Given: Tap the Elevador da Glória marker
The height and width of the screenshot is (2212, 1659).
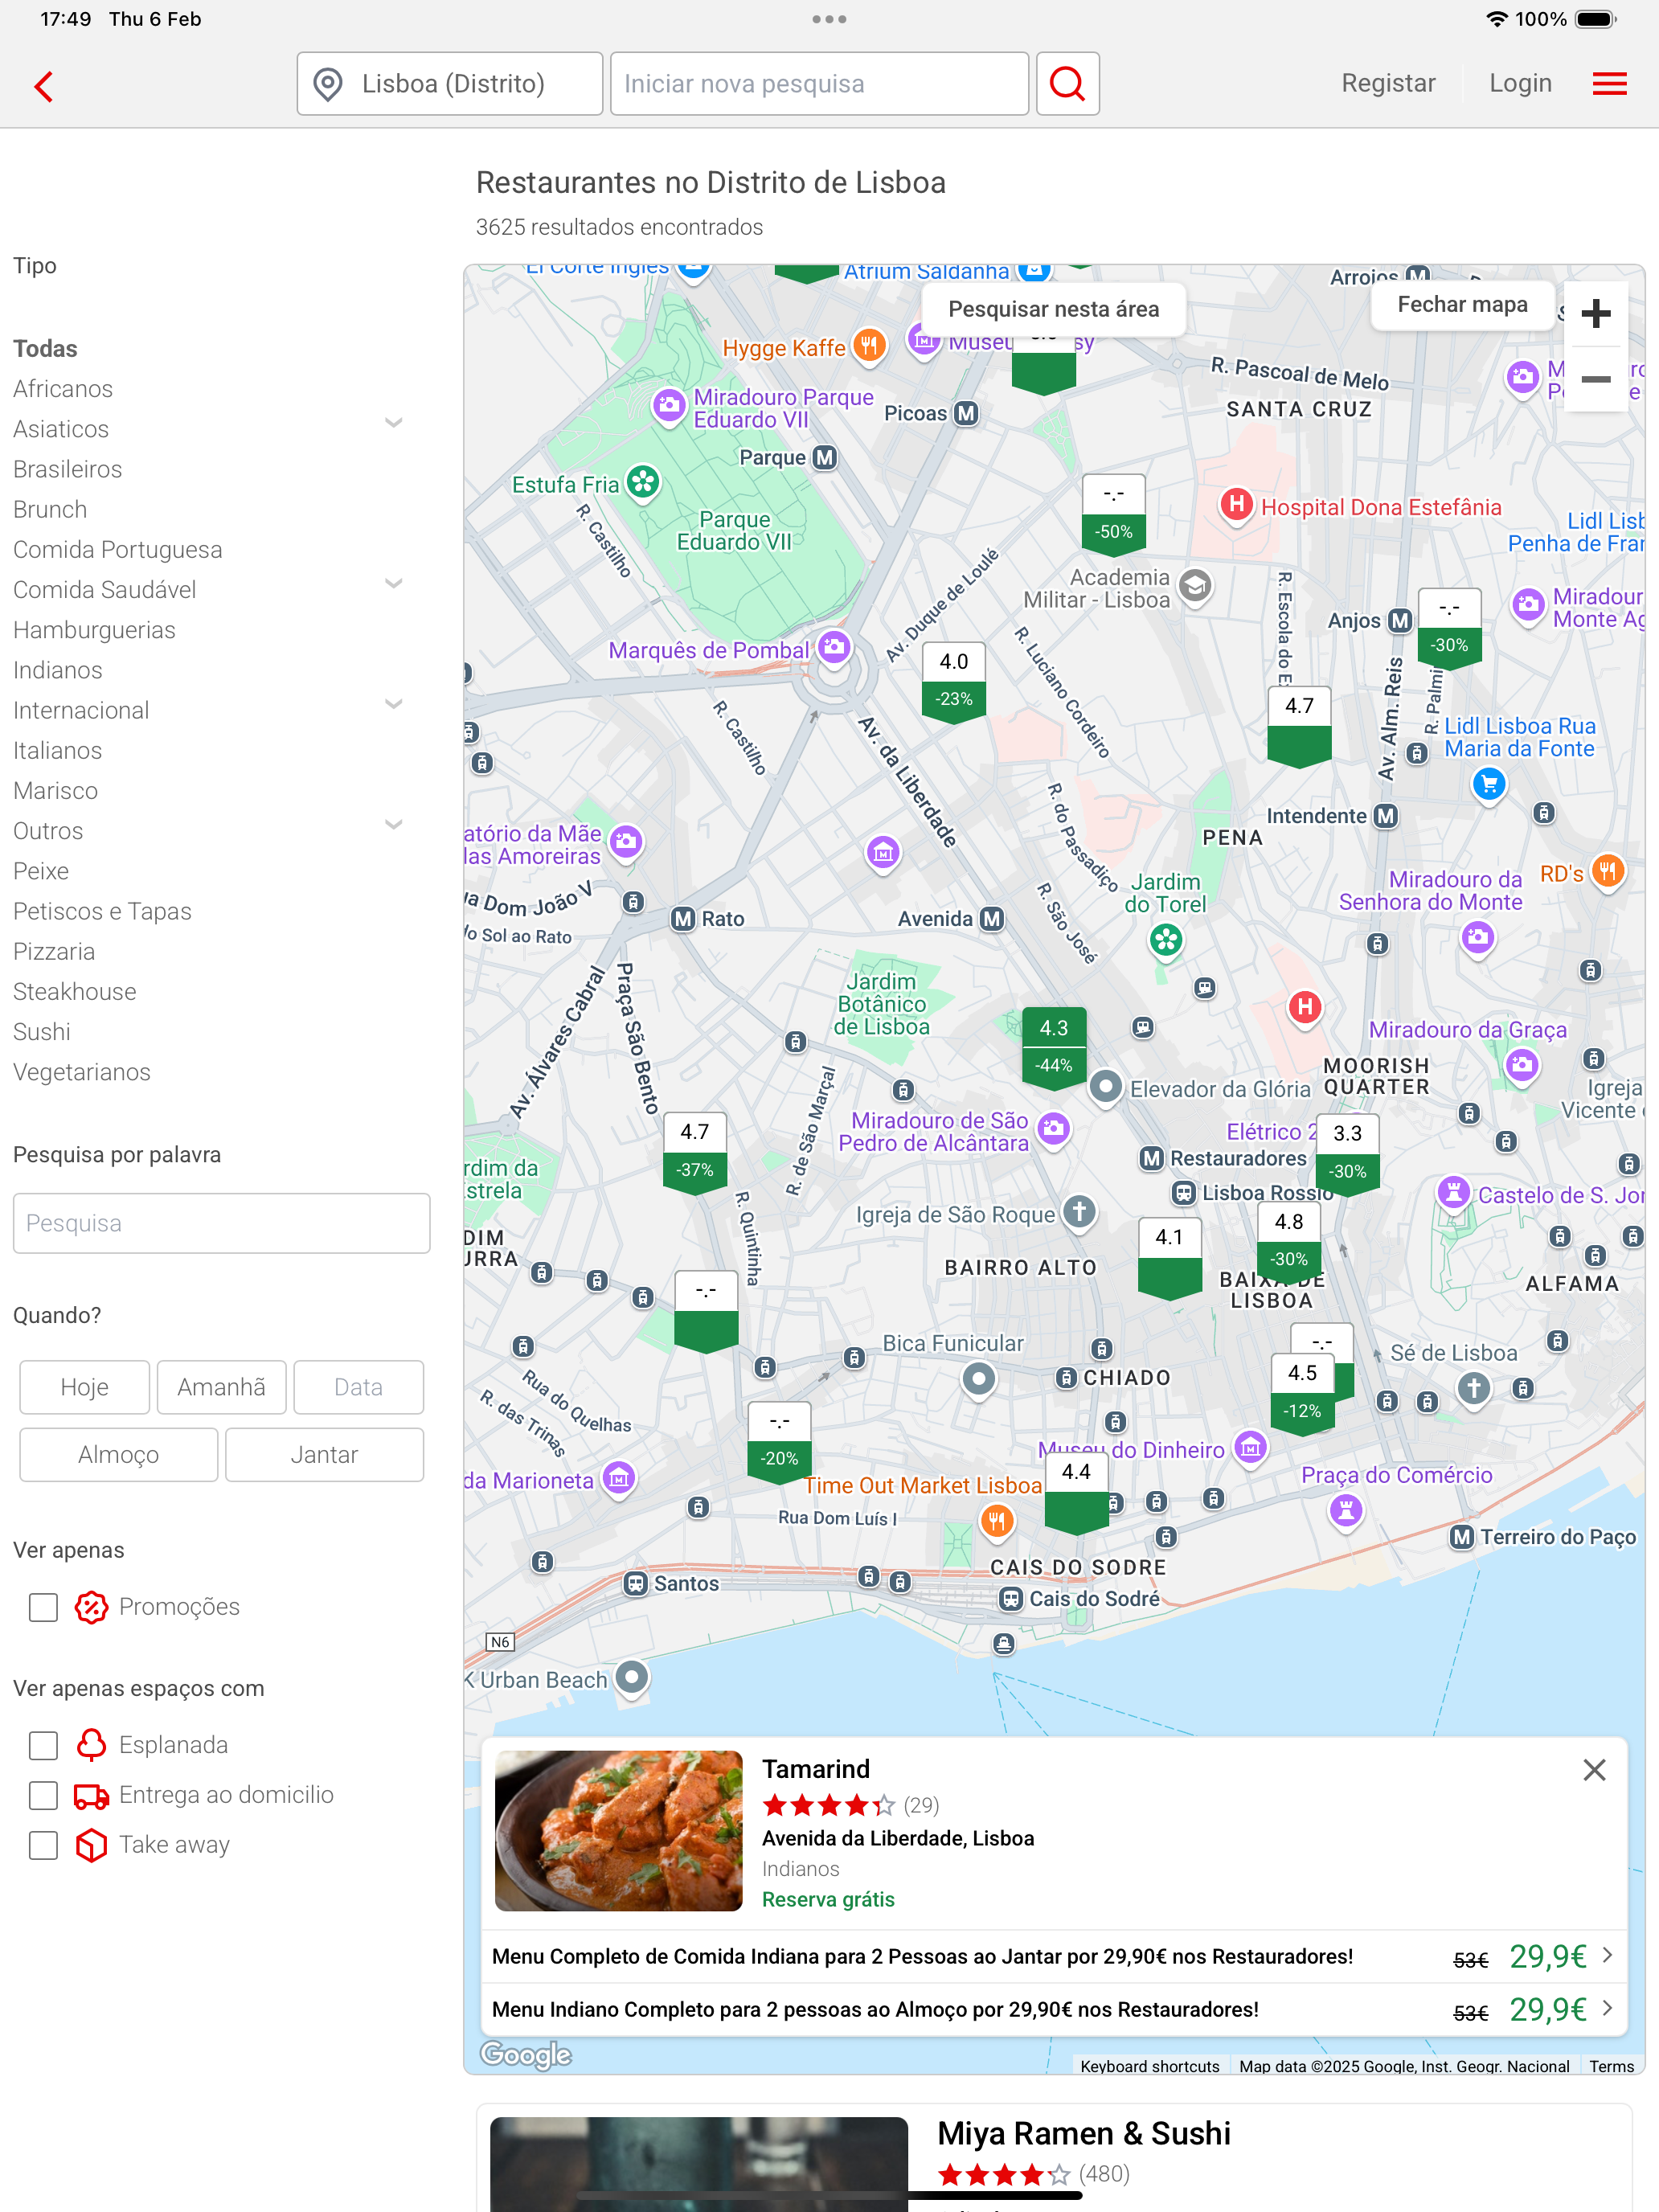Looking at the screenshot, I should click(1105, 1086).
